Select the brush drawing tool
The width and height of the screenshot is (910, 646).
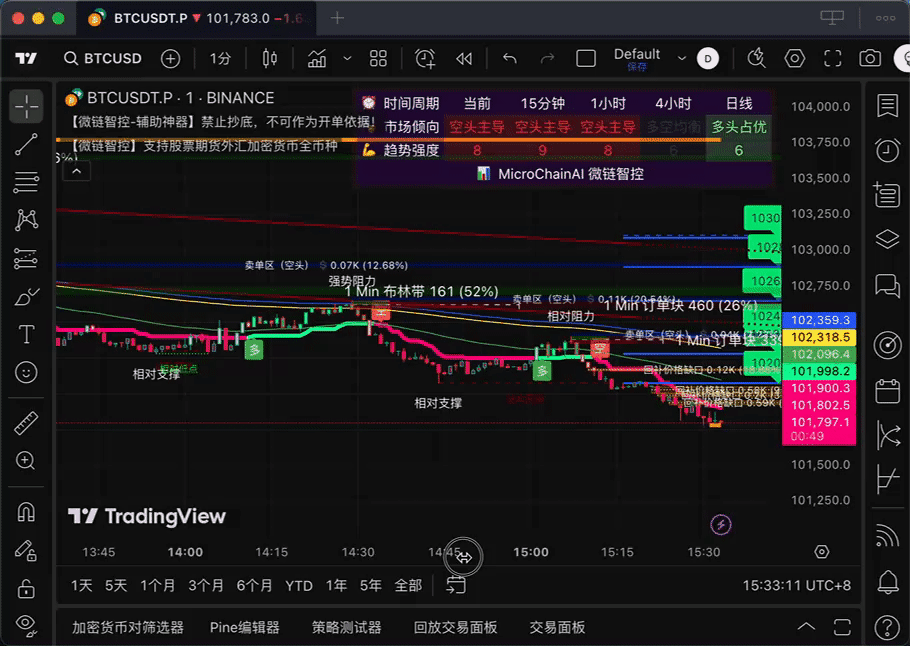(26, 297)
